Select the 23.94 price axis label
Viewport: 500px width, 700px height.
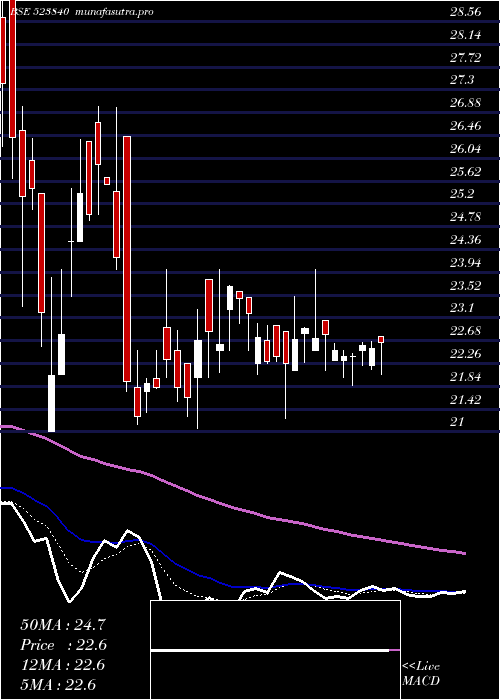click(x=466, y=263)
